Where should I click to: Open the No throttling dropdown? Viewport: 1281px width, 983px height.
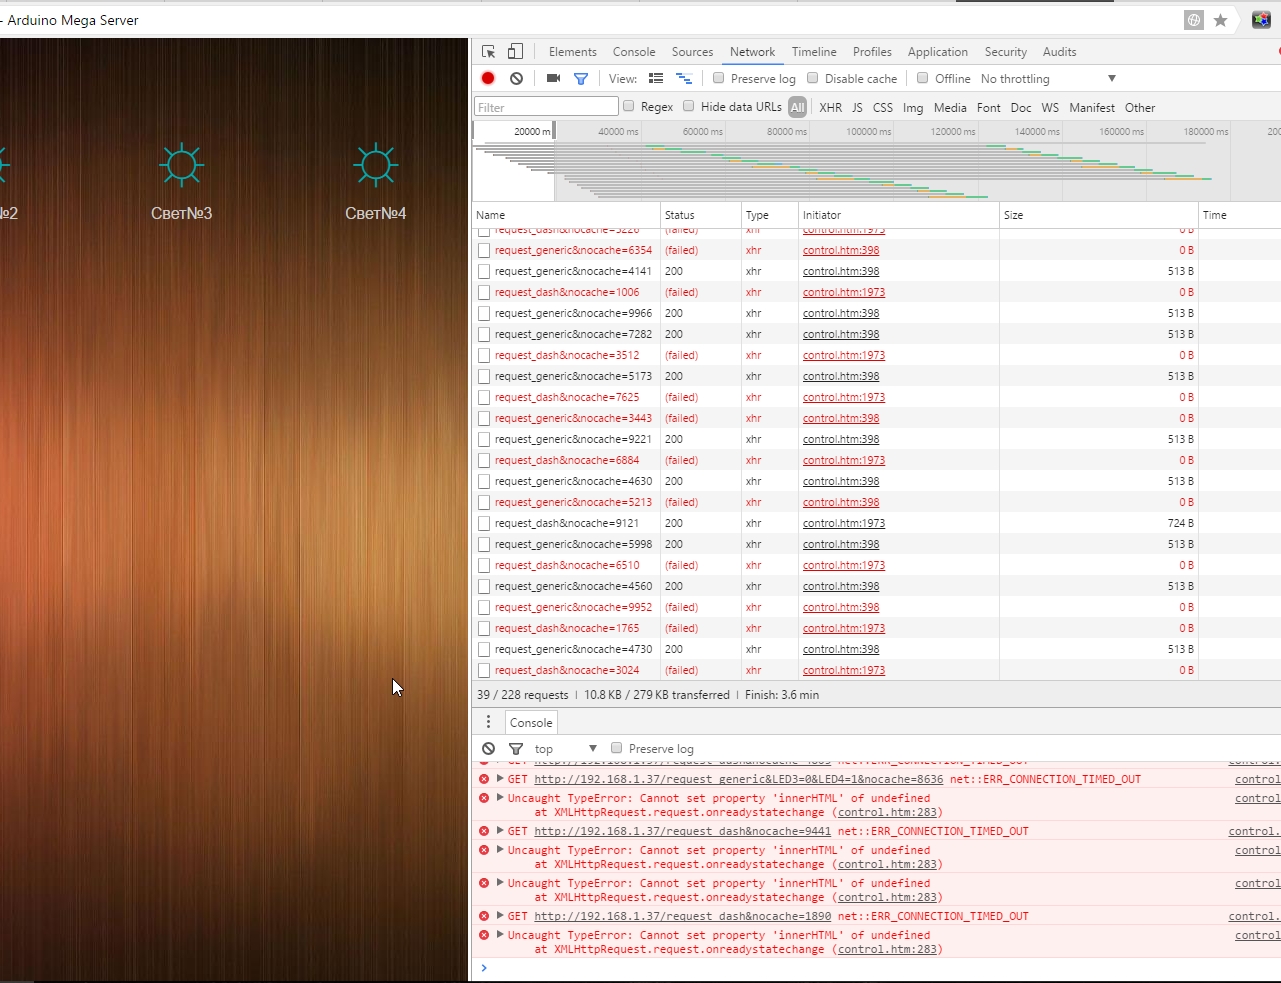coord(1048,78)
